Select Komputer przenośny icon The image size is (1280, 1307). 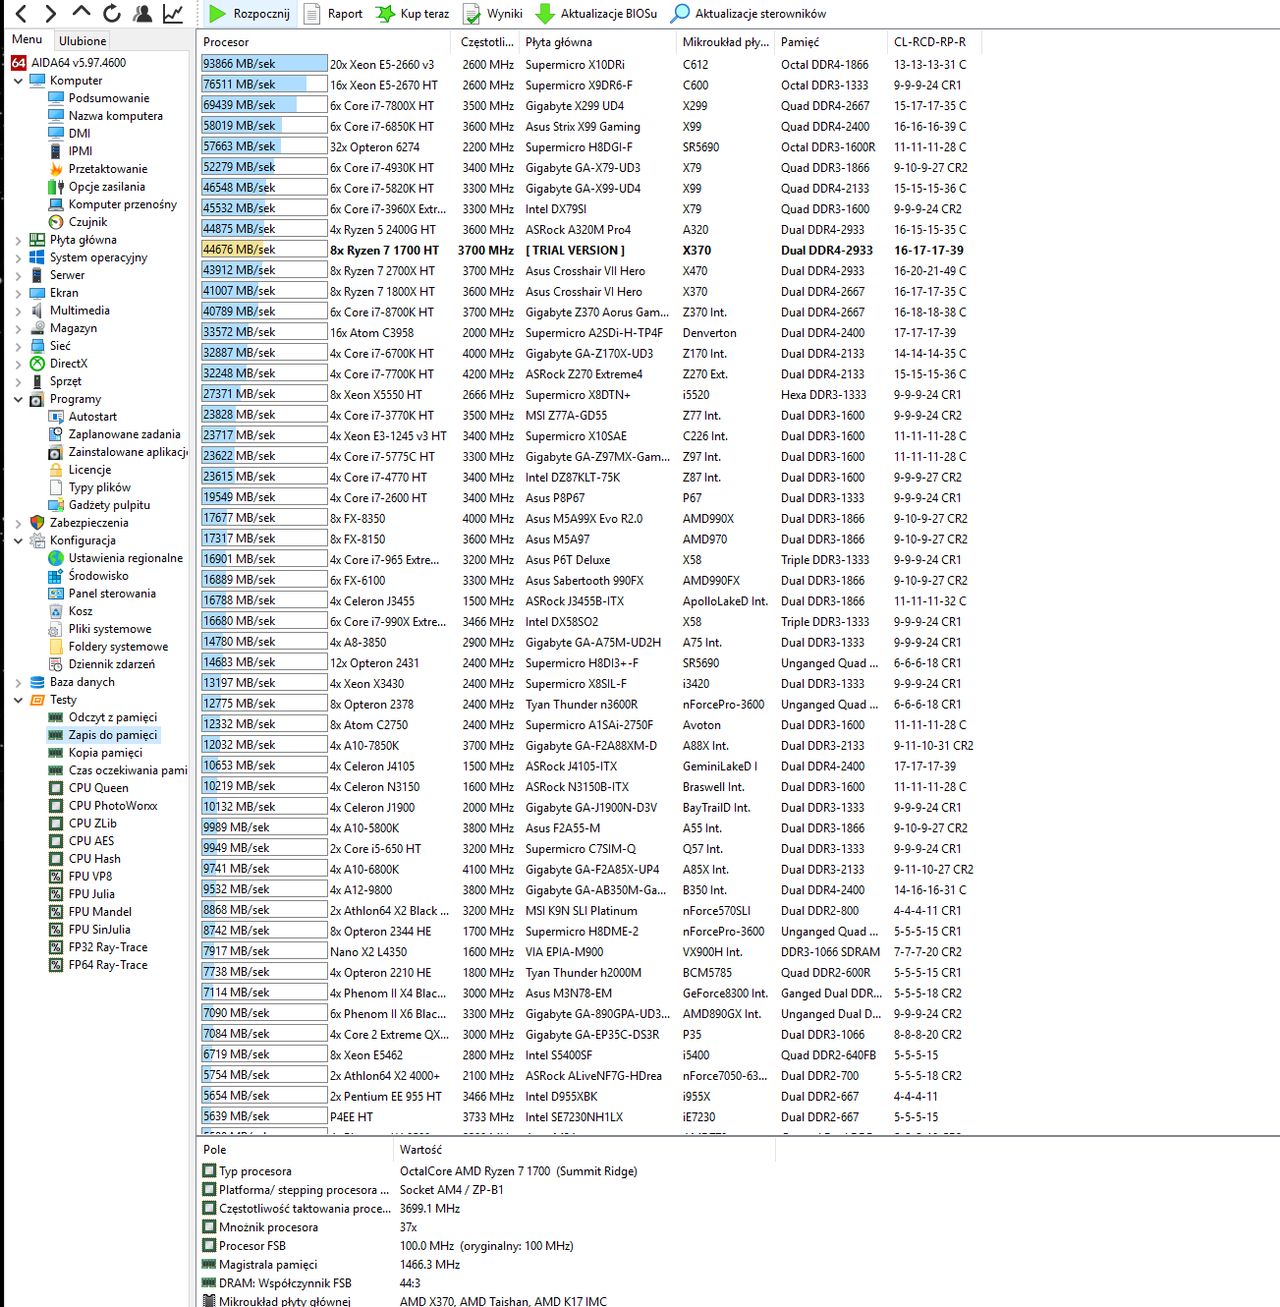point(56,204)
